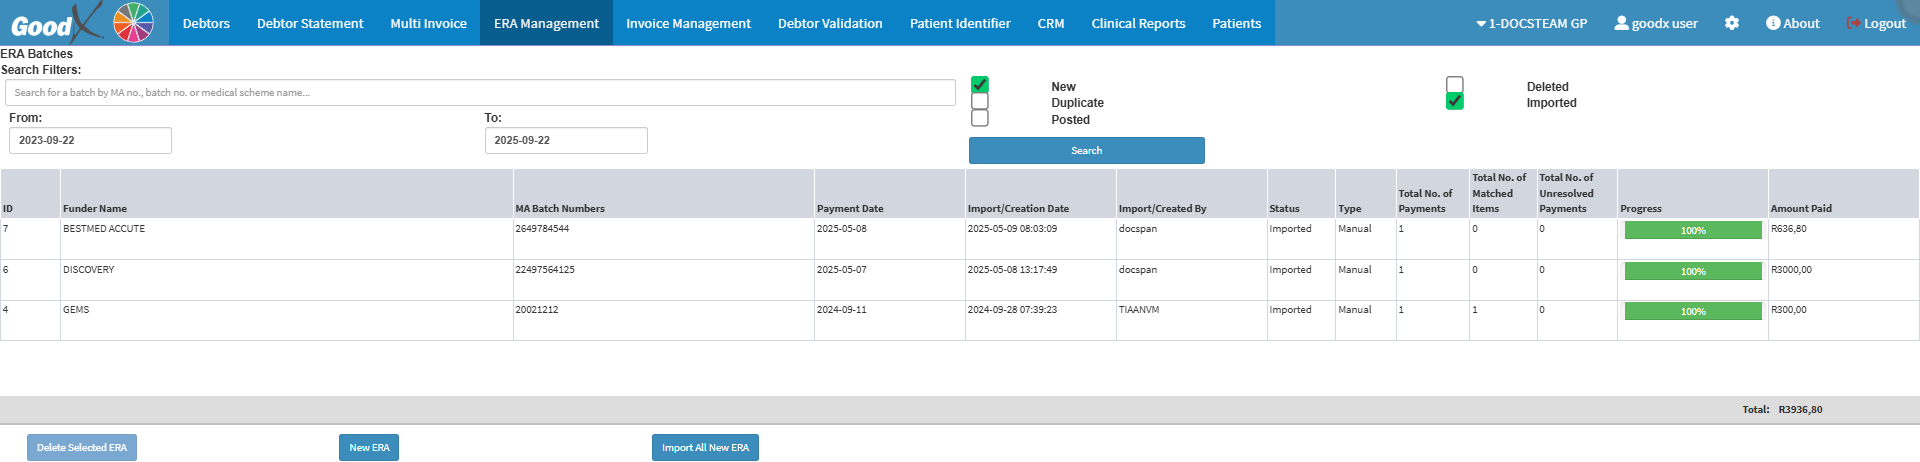Click the Logout icon
This screenshot has width=1920, height=462.
pos(1853,23)
